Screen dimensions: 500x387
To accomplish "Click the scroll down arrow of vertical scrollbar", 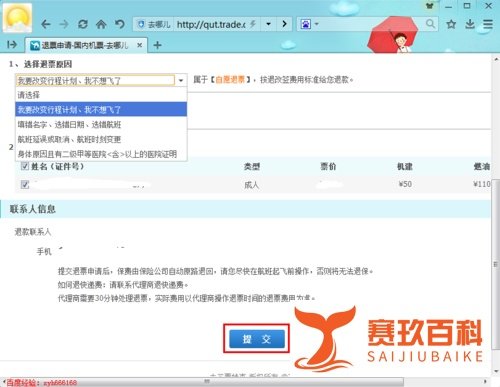I will (496, 371).
